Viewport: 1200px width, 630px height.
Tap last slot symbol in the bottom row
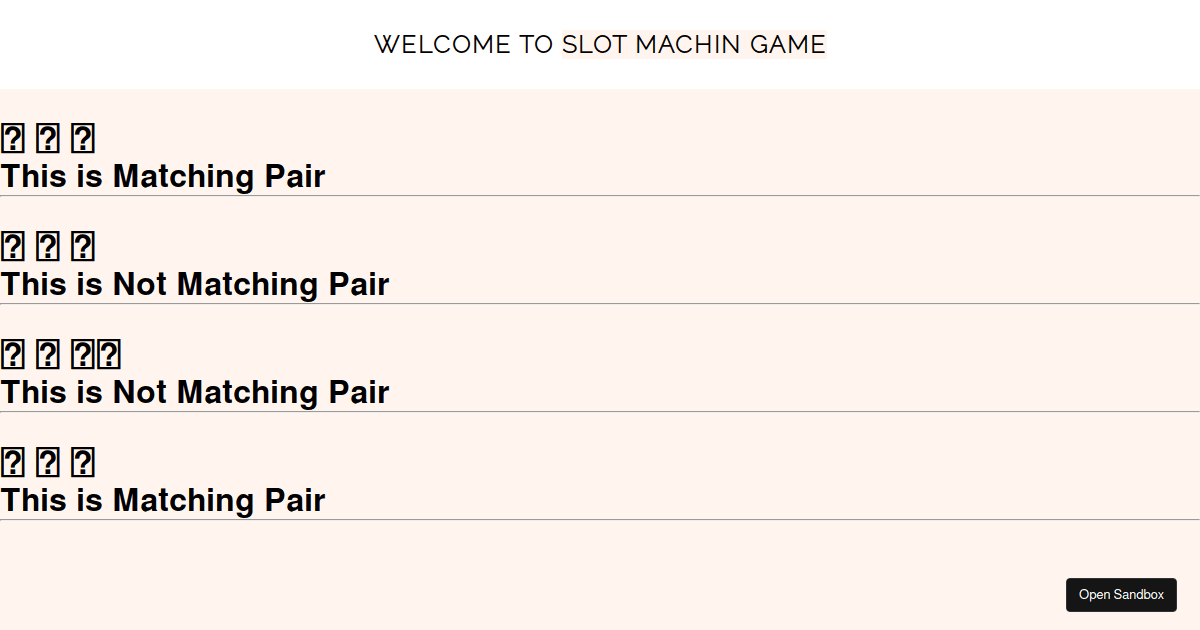82,462
